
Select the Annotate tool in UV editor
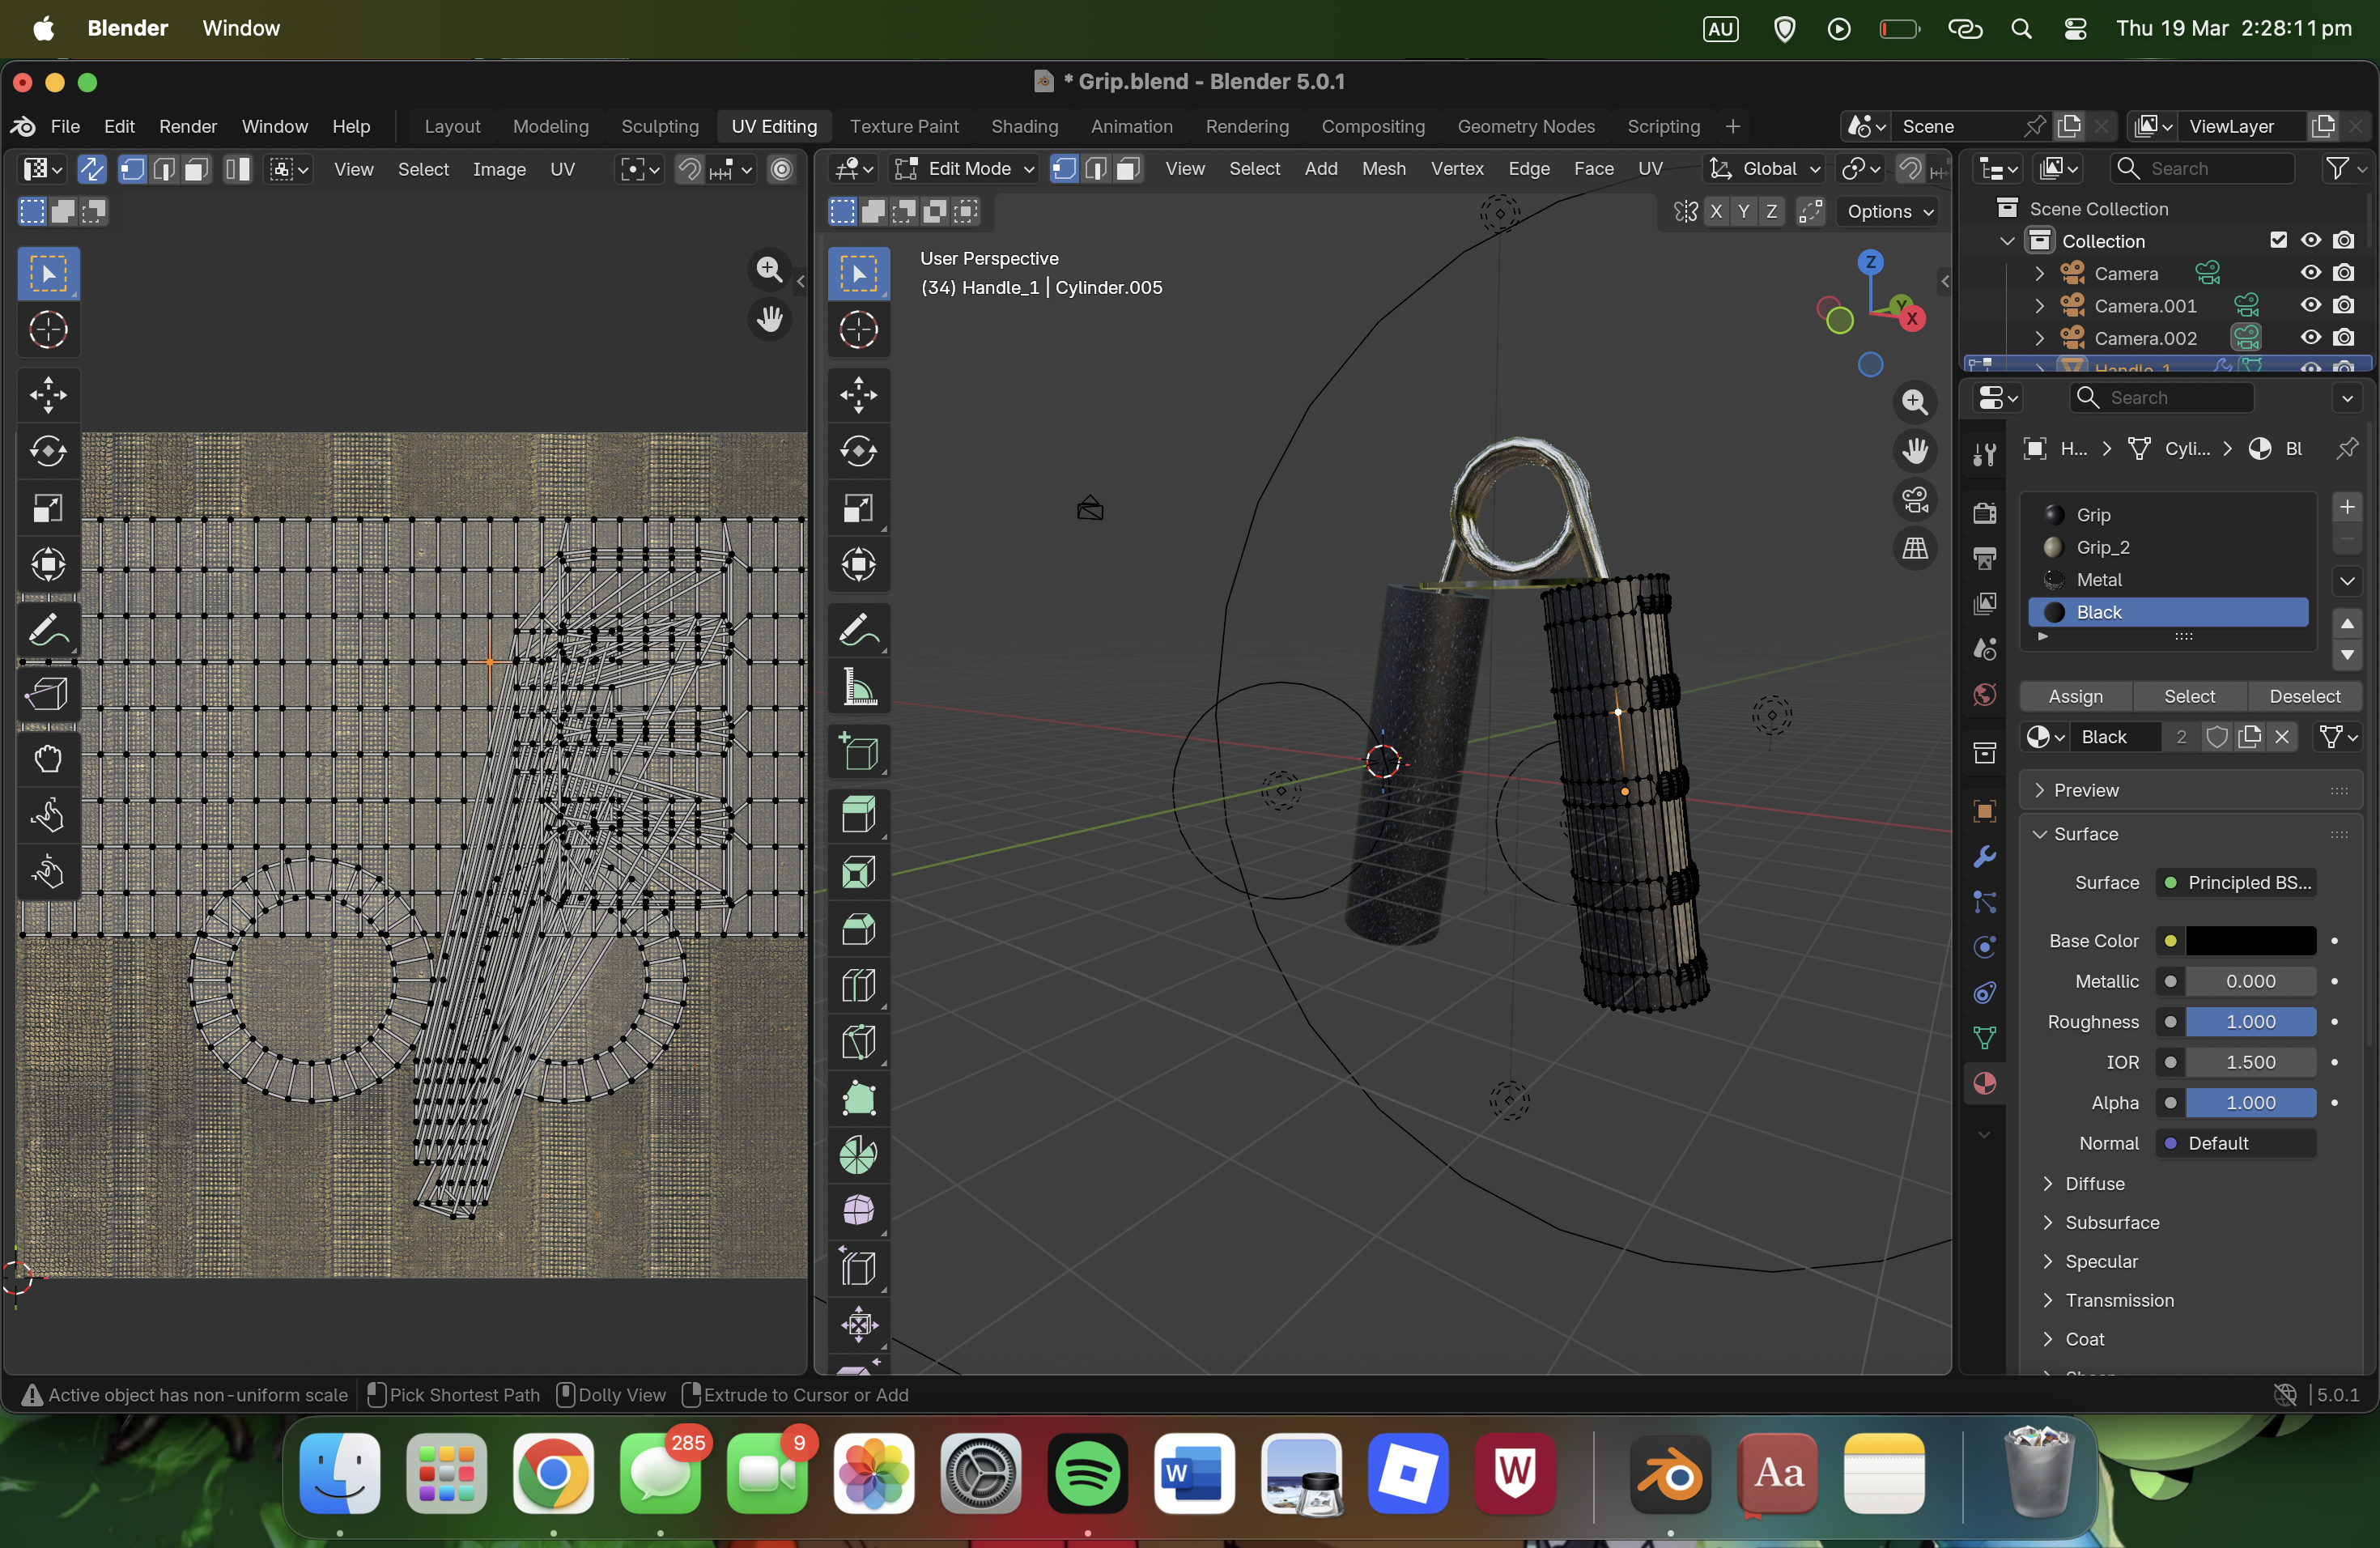[47, 630]
